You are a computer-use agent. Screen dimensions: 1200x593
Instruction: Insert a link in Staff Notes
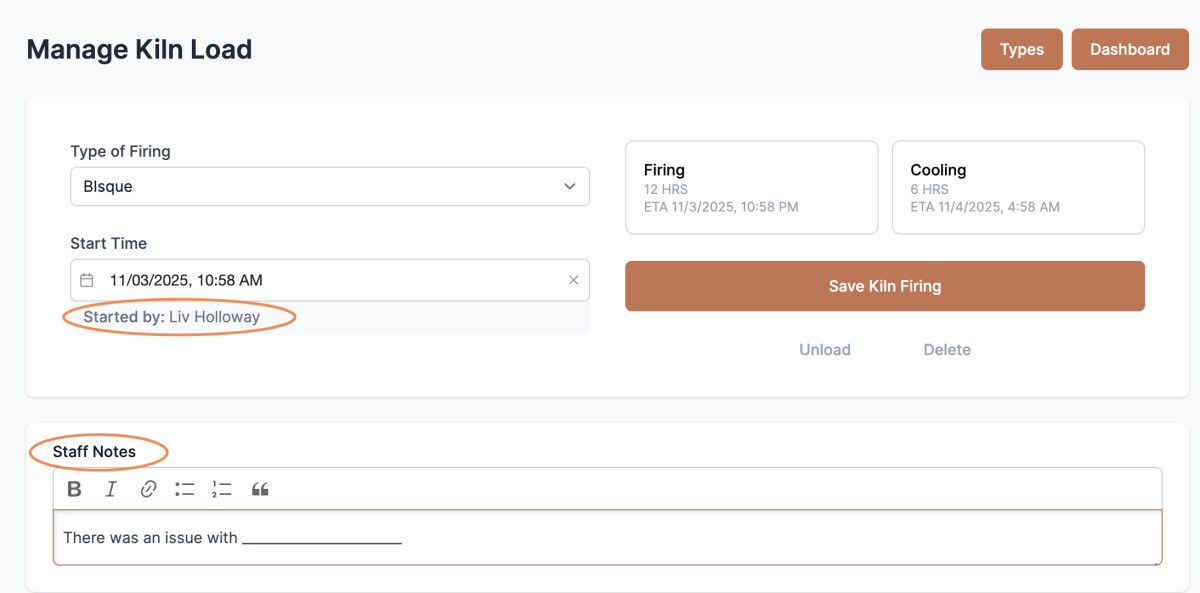tap(148, 489)
